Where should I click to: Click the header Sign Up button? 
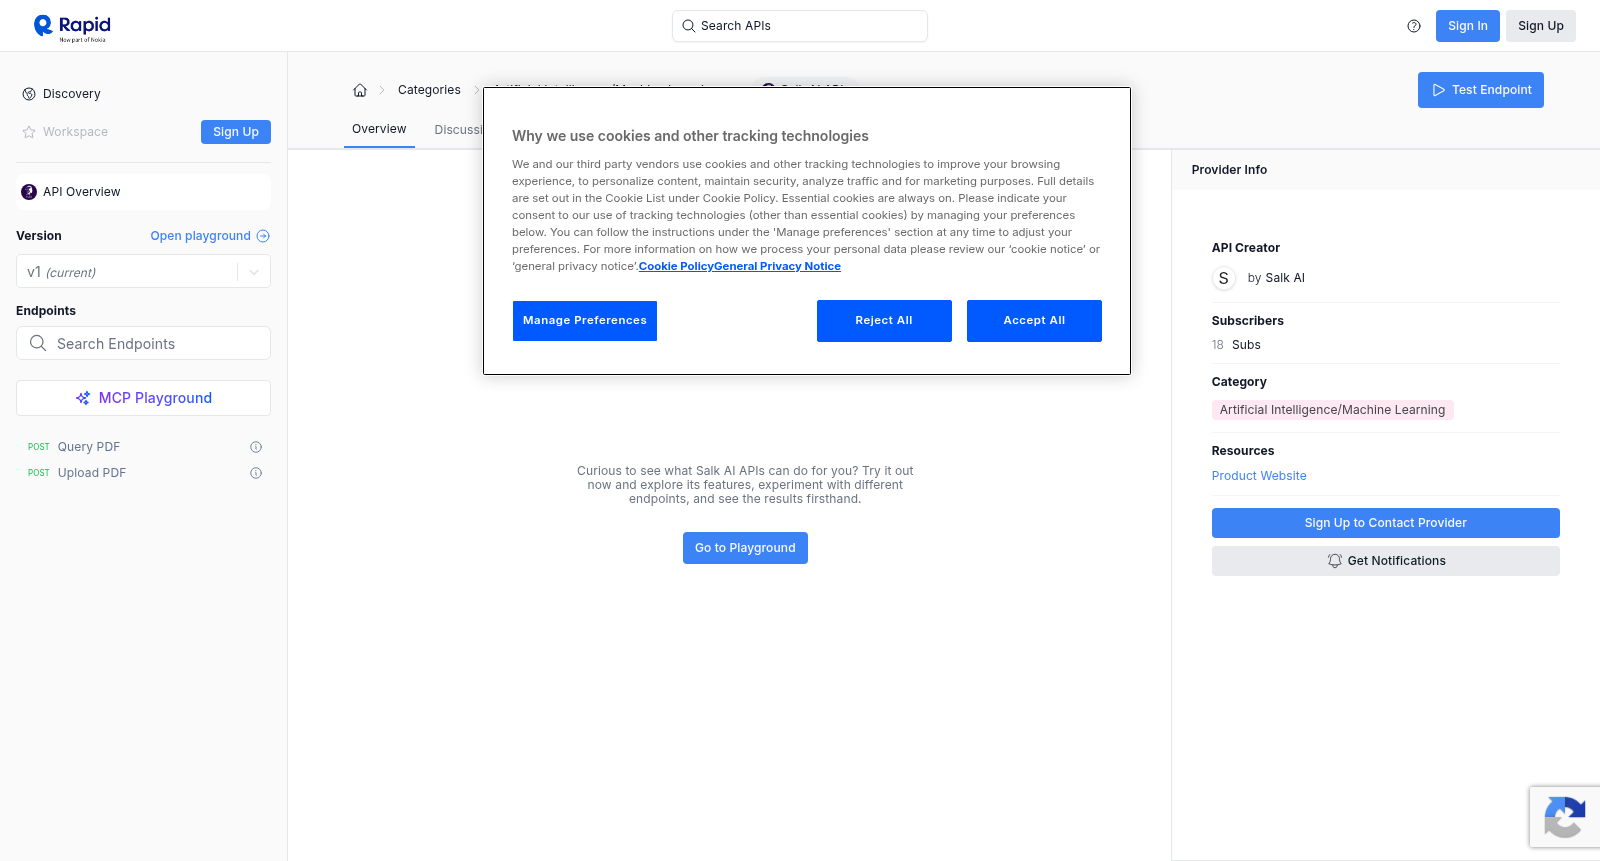click(1541, 26)
